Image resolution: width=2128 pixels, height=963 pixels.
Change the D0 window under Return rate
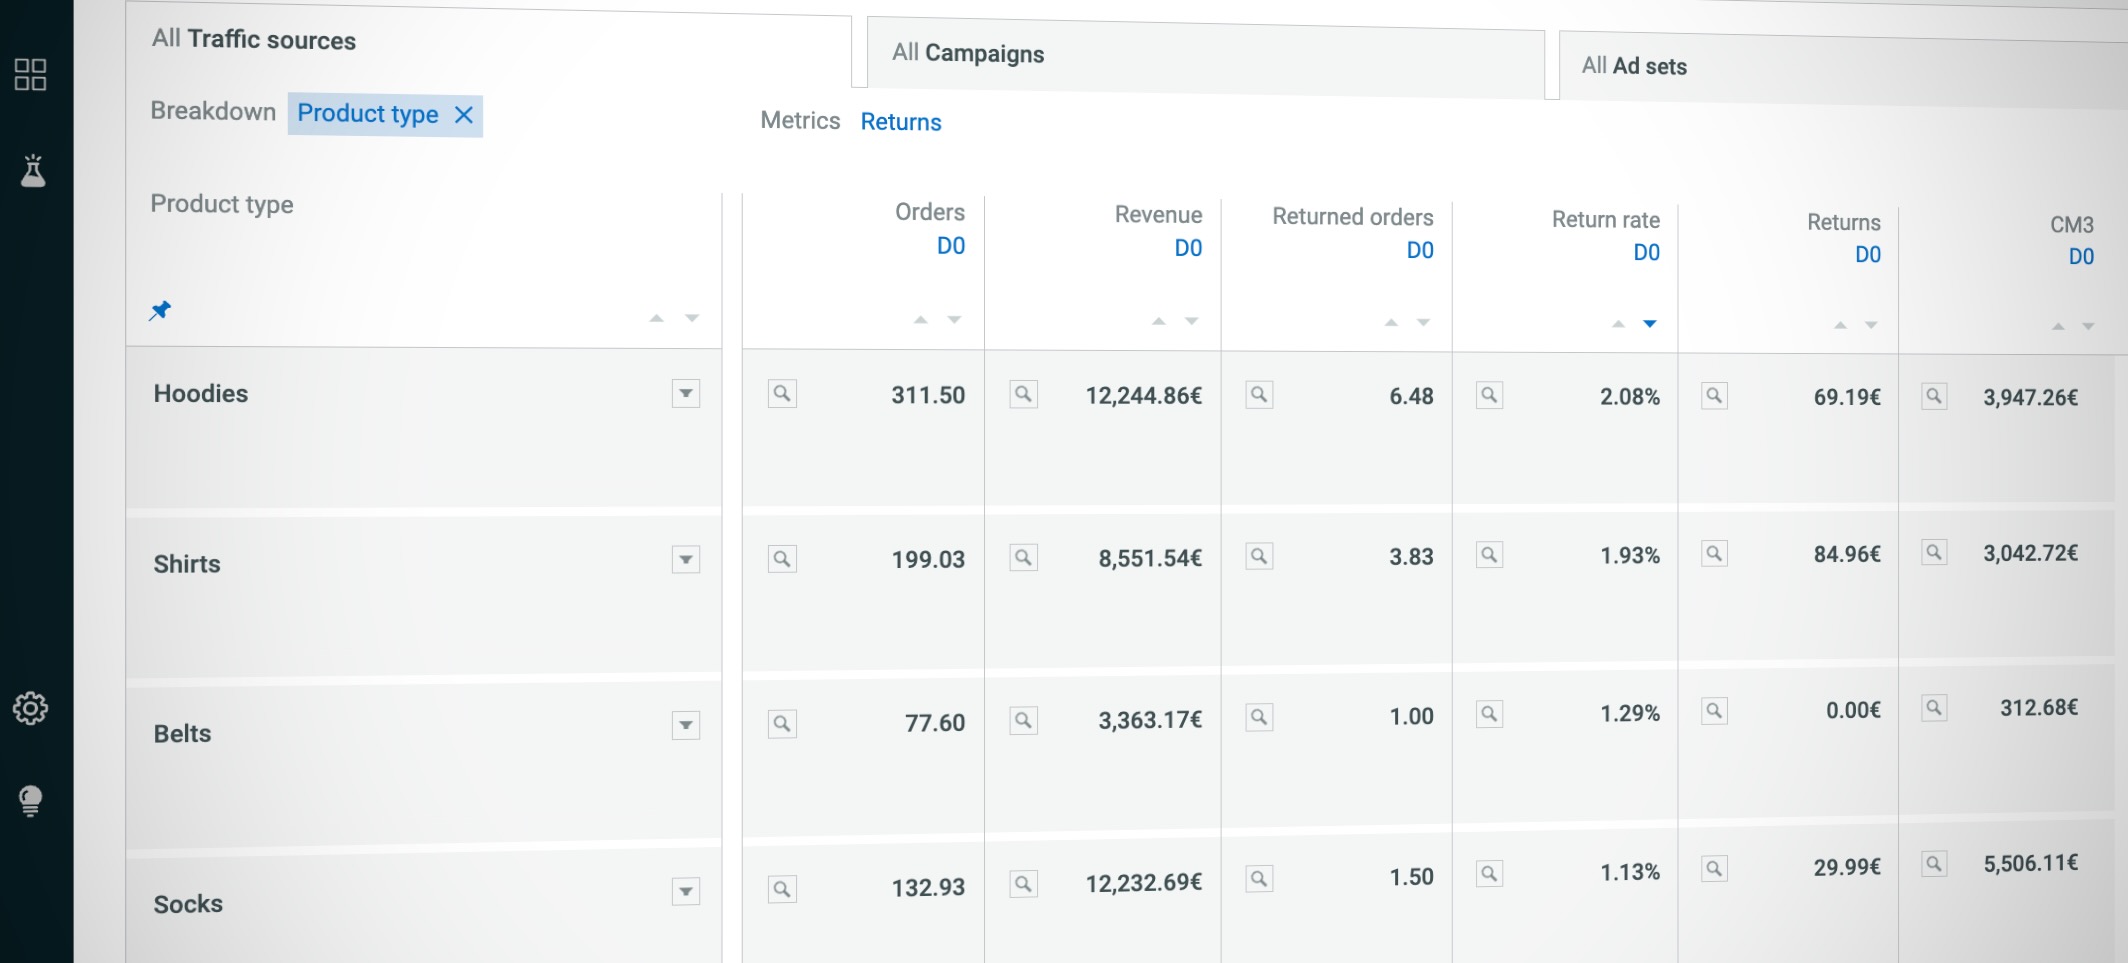1646,252
